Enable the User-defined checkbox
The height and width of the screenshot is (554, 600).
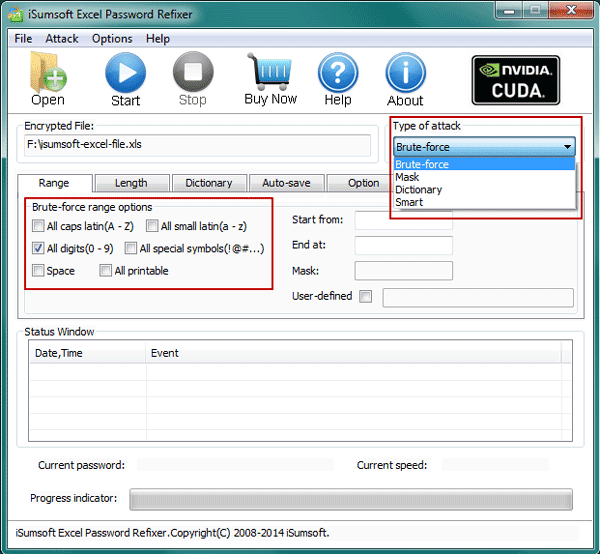click(365, 296)
